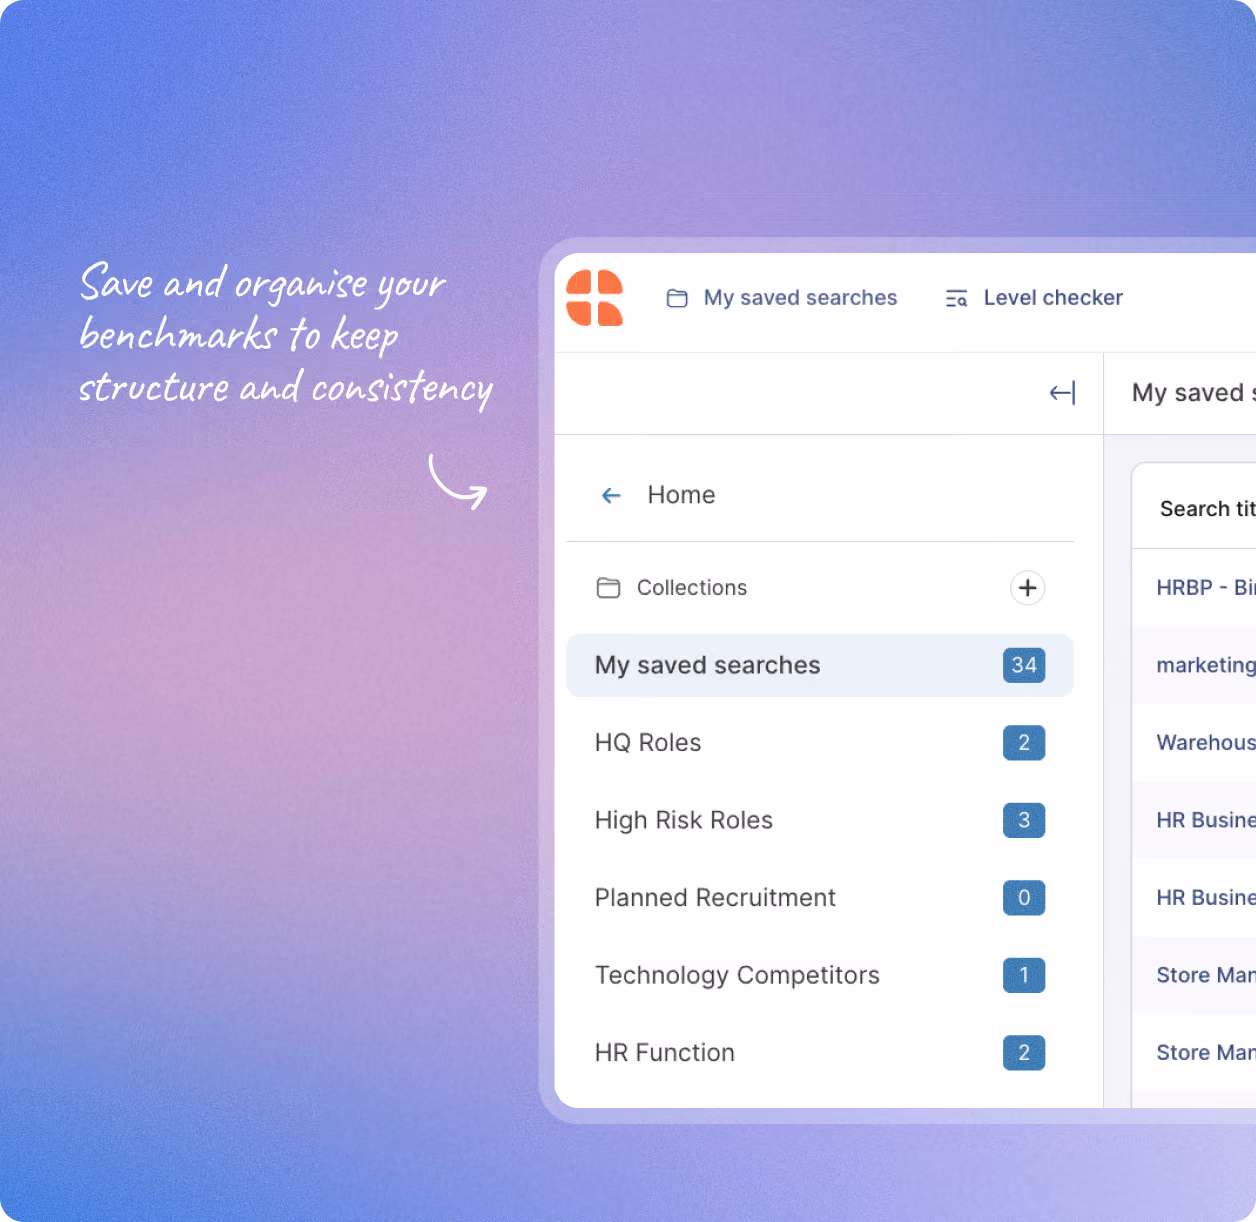The height and width of the screenshot is (1222, 1256).
Task: Open the marketing saved search row
Action: [x=1194, y=665]
